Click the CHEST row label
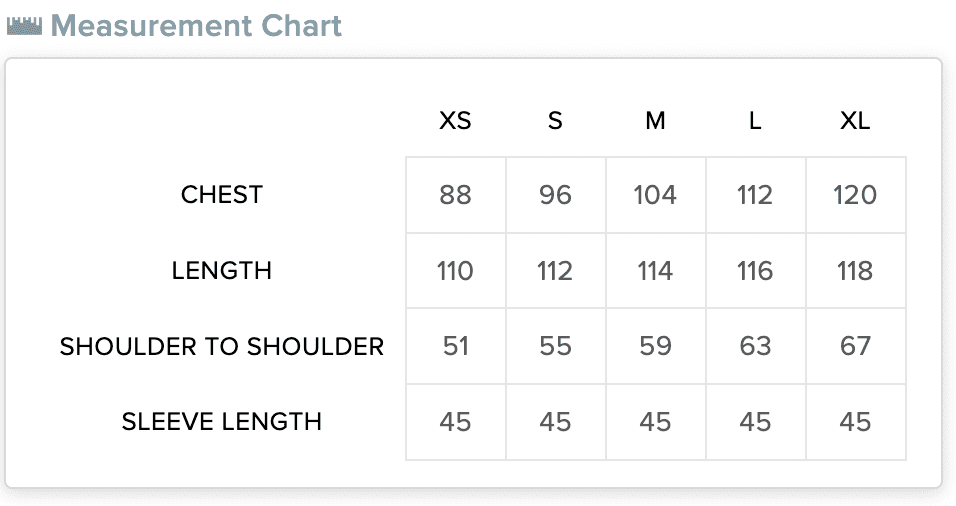 click(222, 195)
